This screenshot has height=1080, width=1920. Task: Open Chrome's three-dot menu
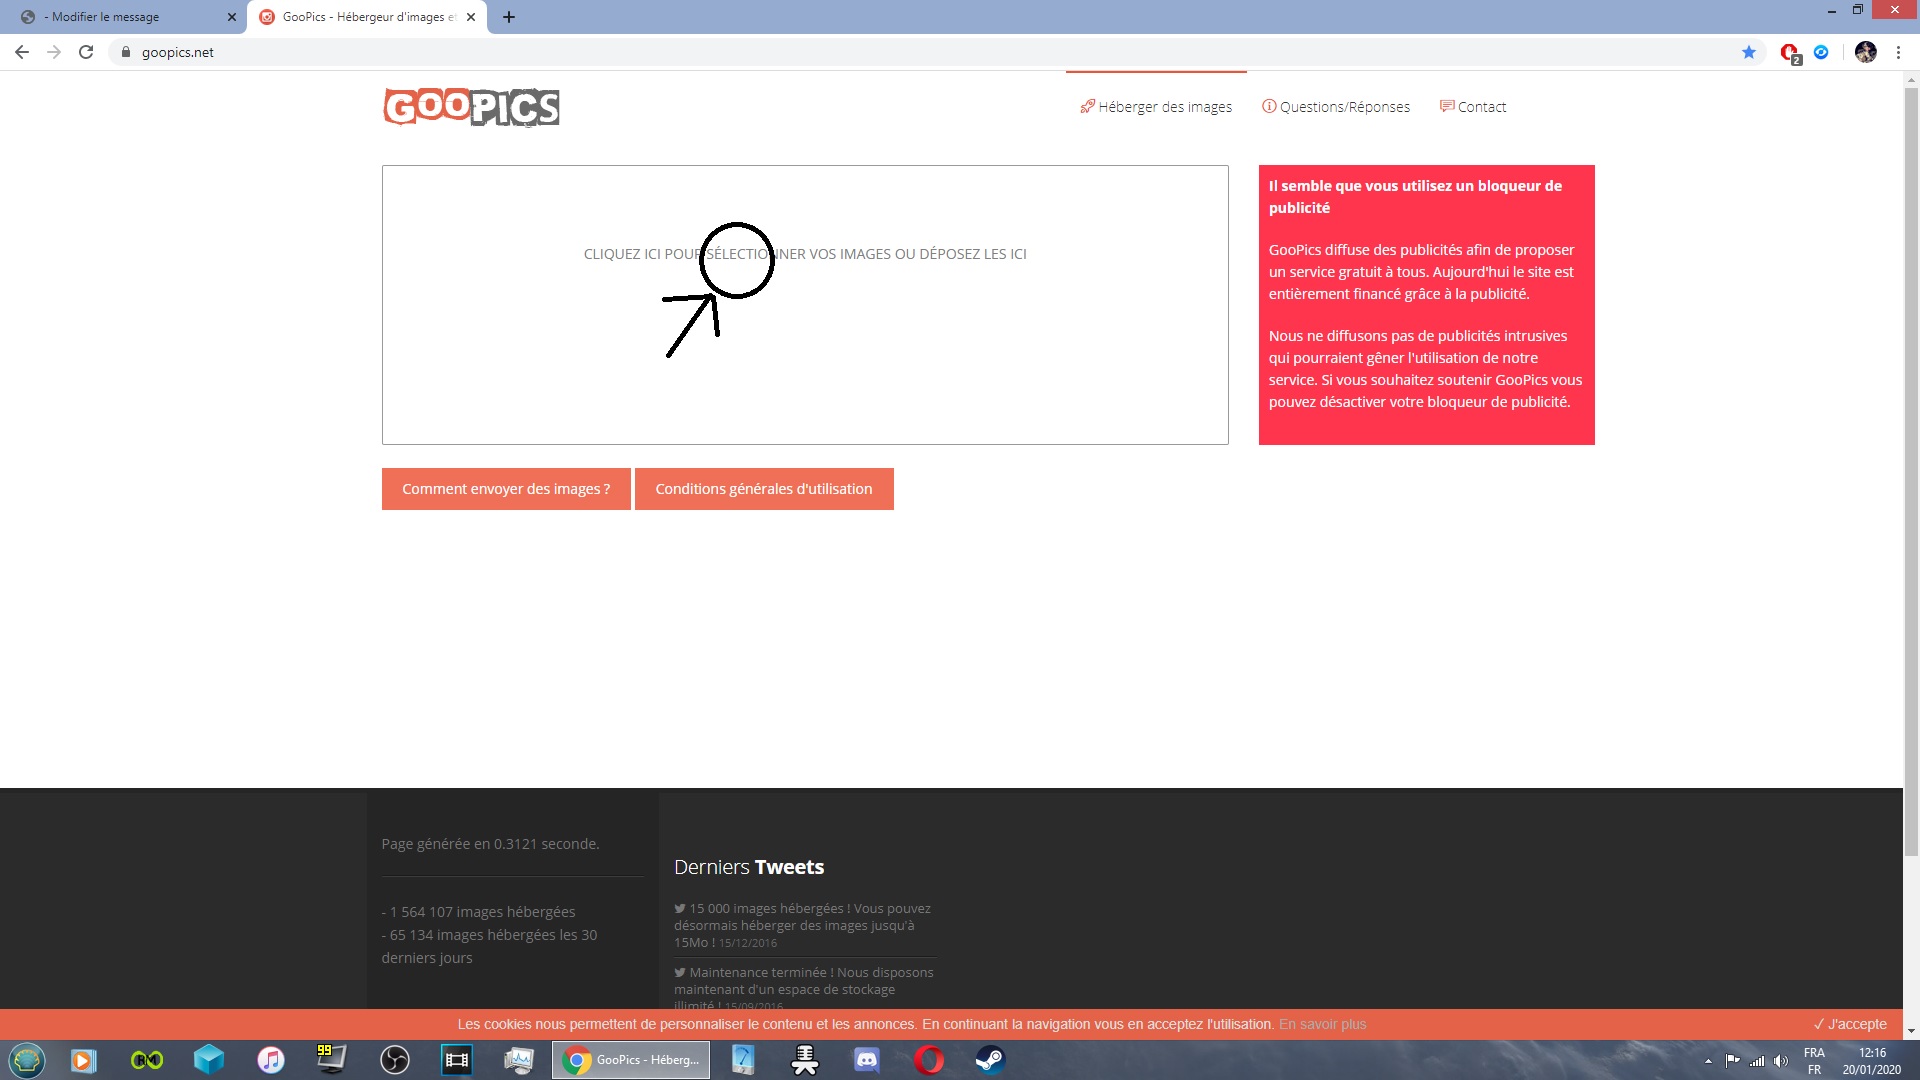coord(1898,52)
